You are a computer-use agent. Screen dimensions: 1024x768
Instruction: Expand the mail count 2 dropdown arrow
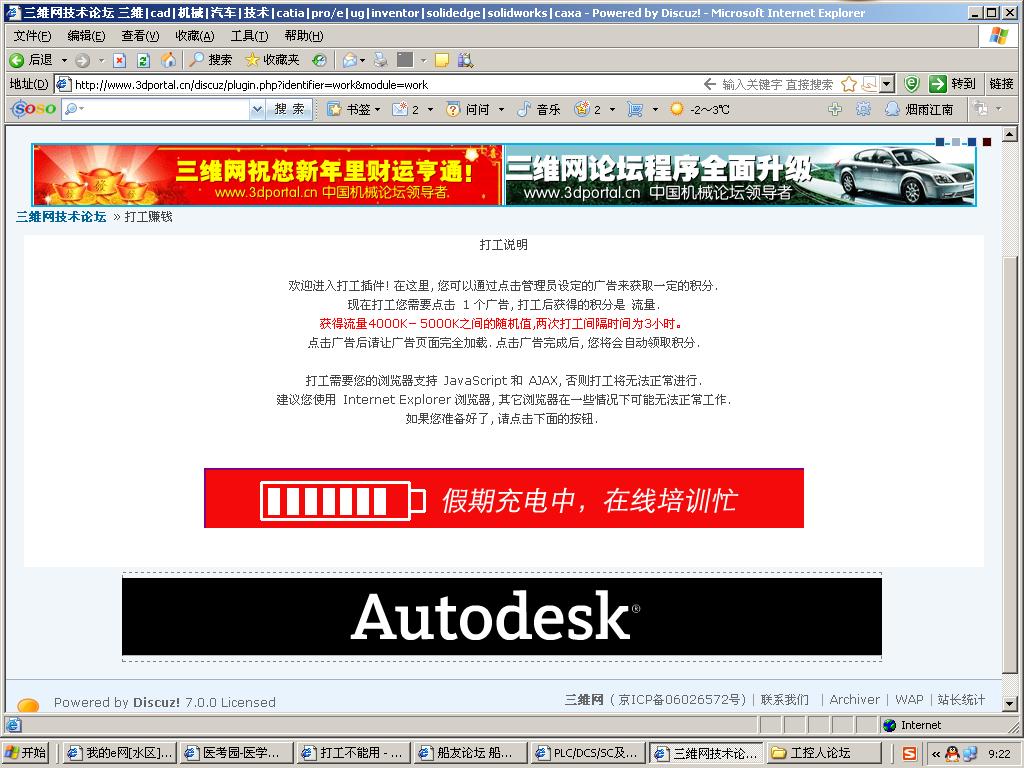(x=430, y=109)
